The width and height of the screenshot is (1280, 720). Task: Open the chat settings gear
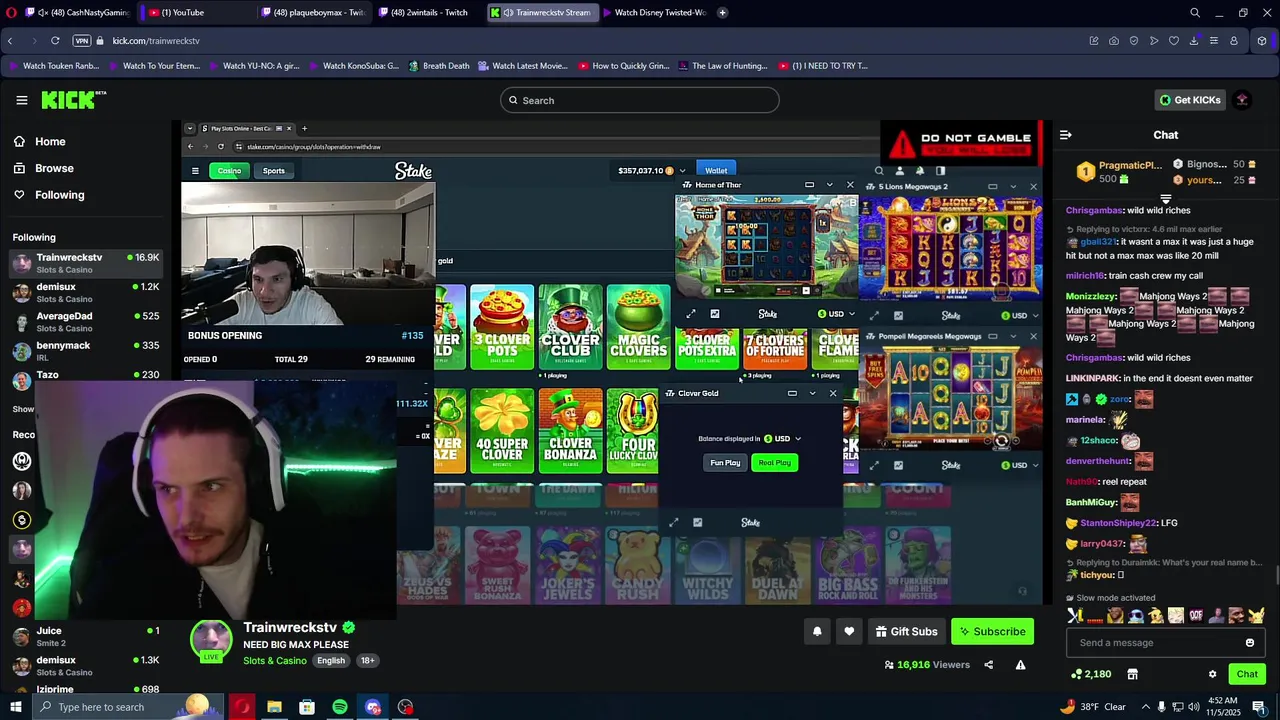tap(1212, 674)
